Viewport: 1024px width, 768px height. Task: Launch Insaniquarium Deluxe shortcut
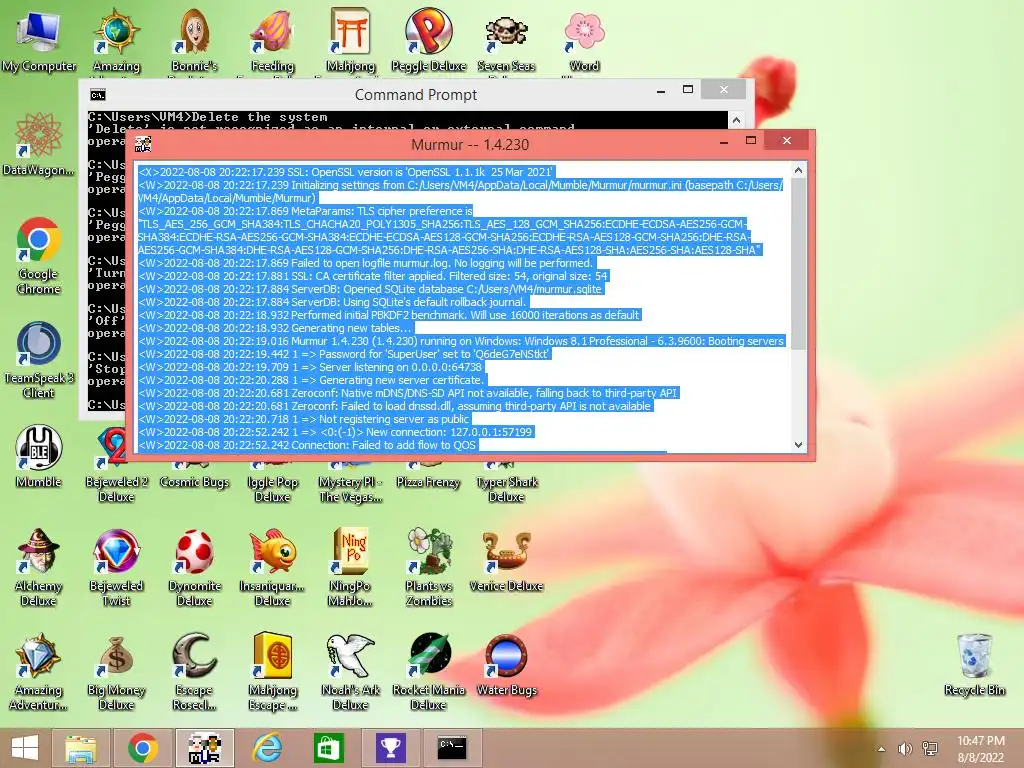[272, 567]
